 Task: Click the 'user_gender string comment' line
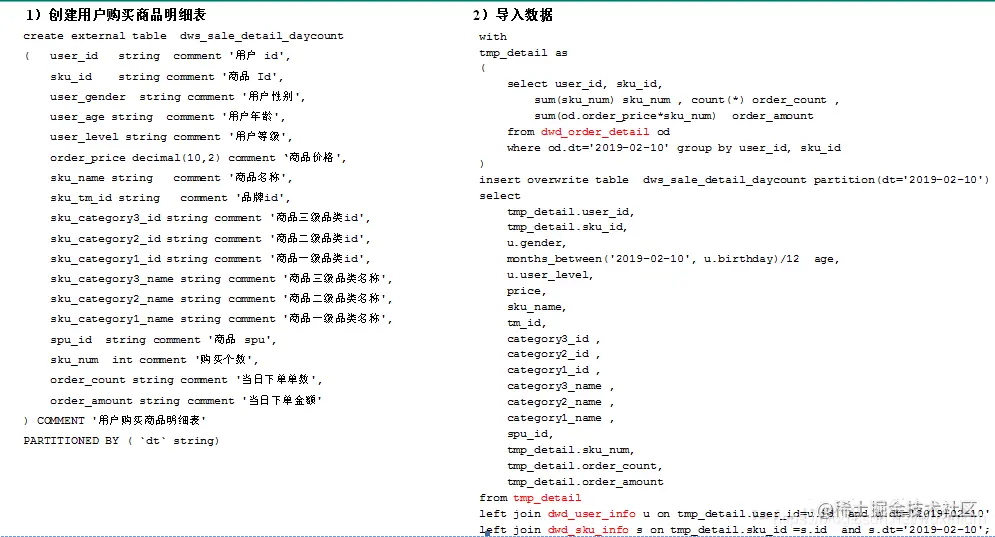tap(178, 97)
